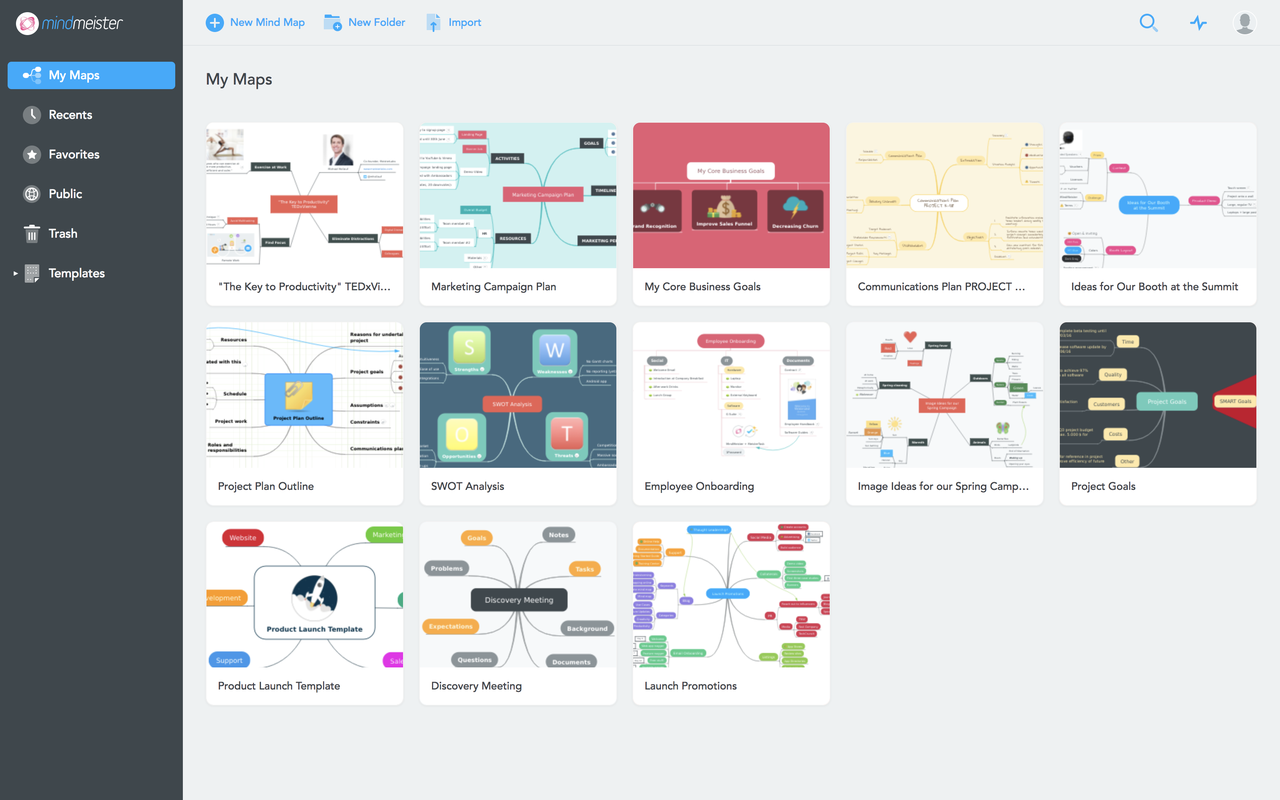Click the Favorites star icon

[31, 154]
